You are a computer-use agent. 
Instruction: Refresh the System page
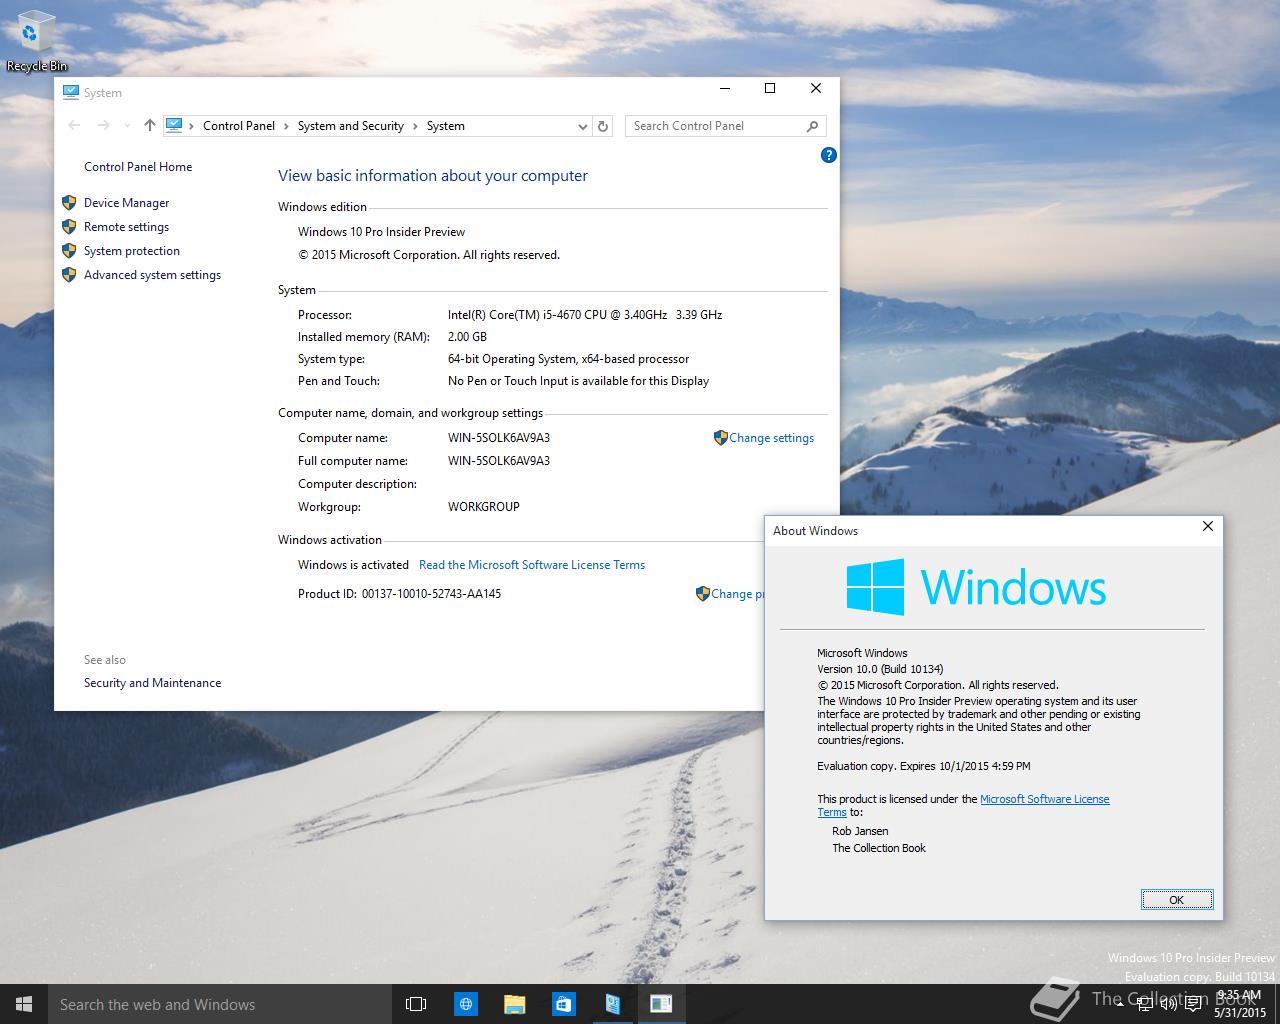point(603,126)
